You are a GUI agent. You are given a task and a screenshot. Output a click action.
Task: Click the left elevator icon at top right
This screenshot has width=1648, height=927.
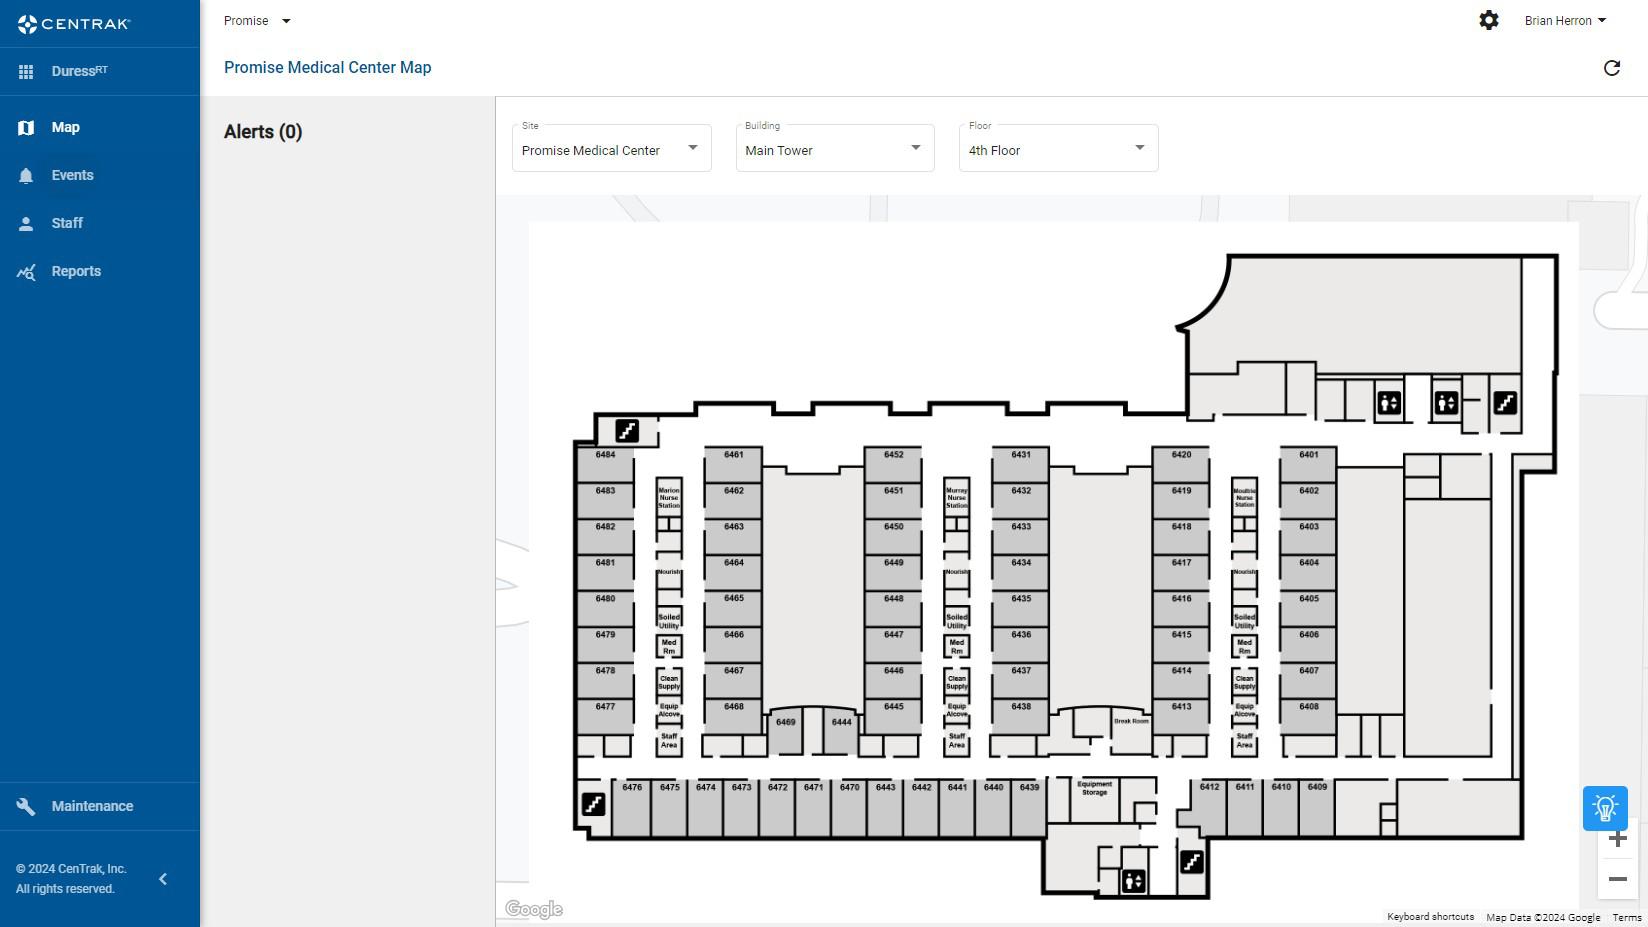click(1388, 403)
